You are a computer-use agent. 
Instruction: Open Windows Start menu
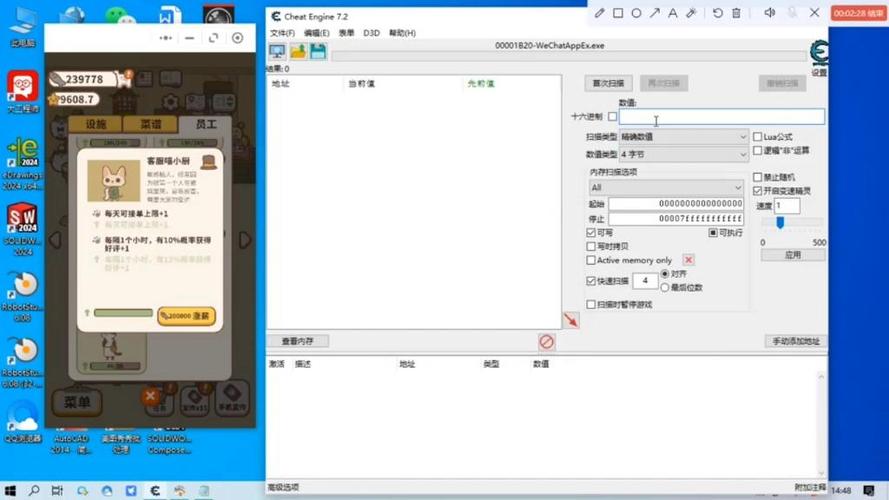(10, 490)
